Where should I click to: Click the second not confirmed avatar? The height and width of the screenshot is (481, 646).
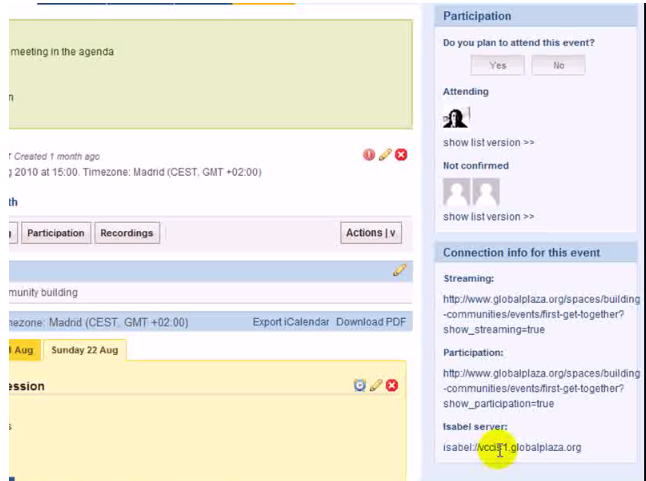(x=486, y=192)
